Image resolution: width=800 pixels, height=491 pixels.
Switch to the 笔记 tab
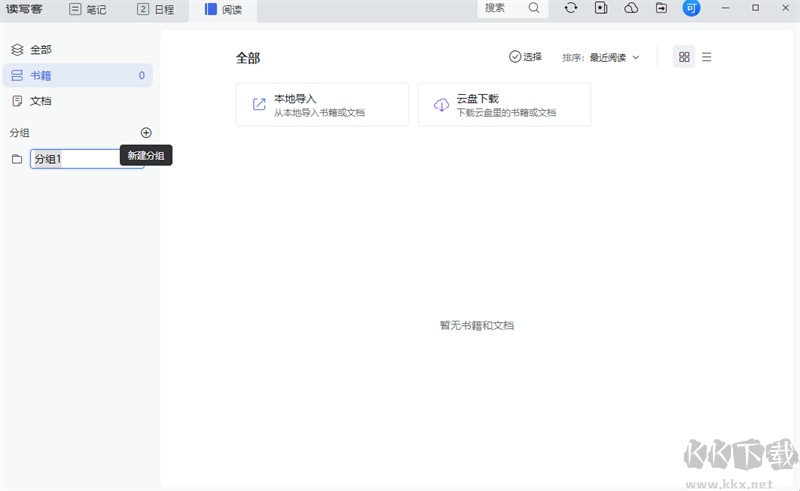(88, 10)
